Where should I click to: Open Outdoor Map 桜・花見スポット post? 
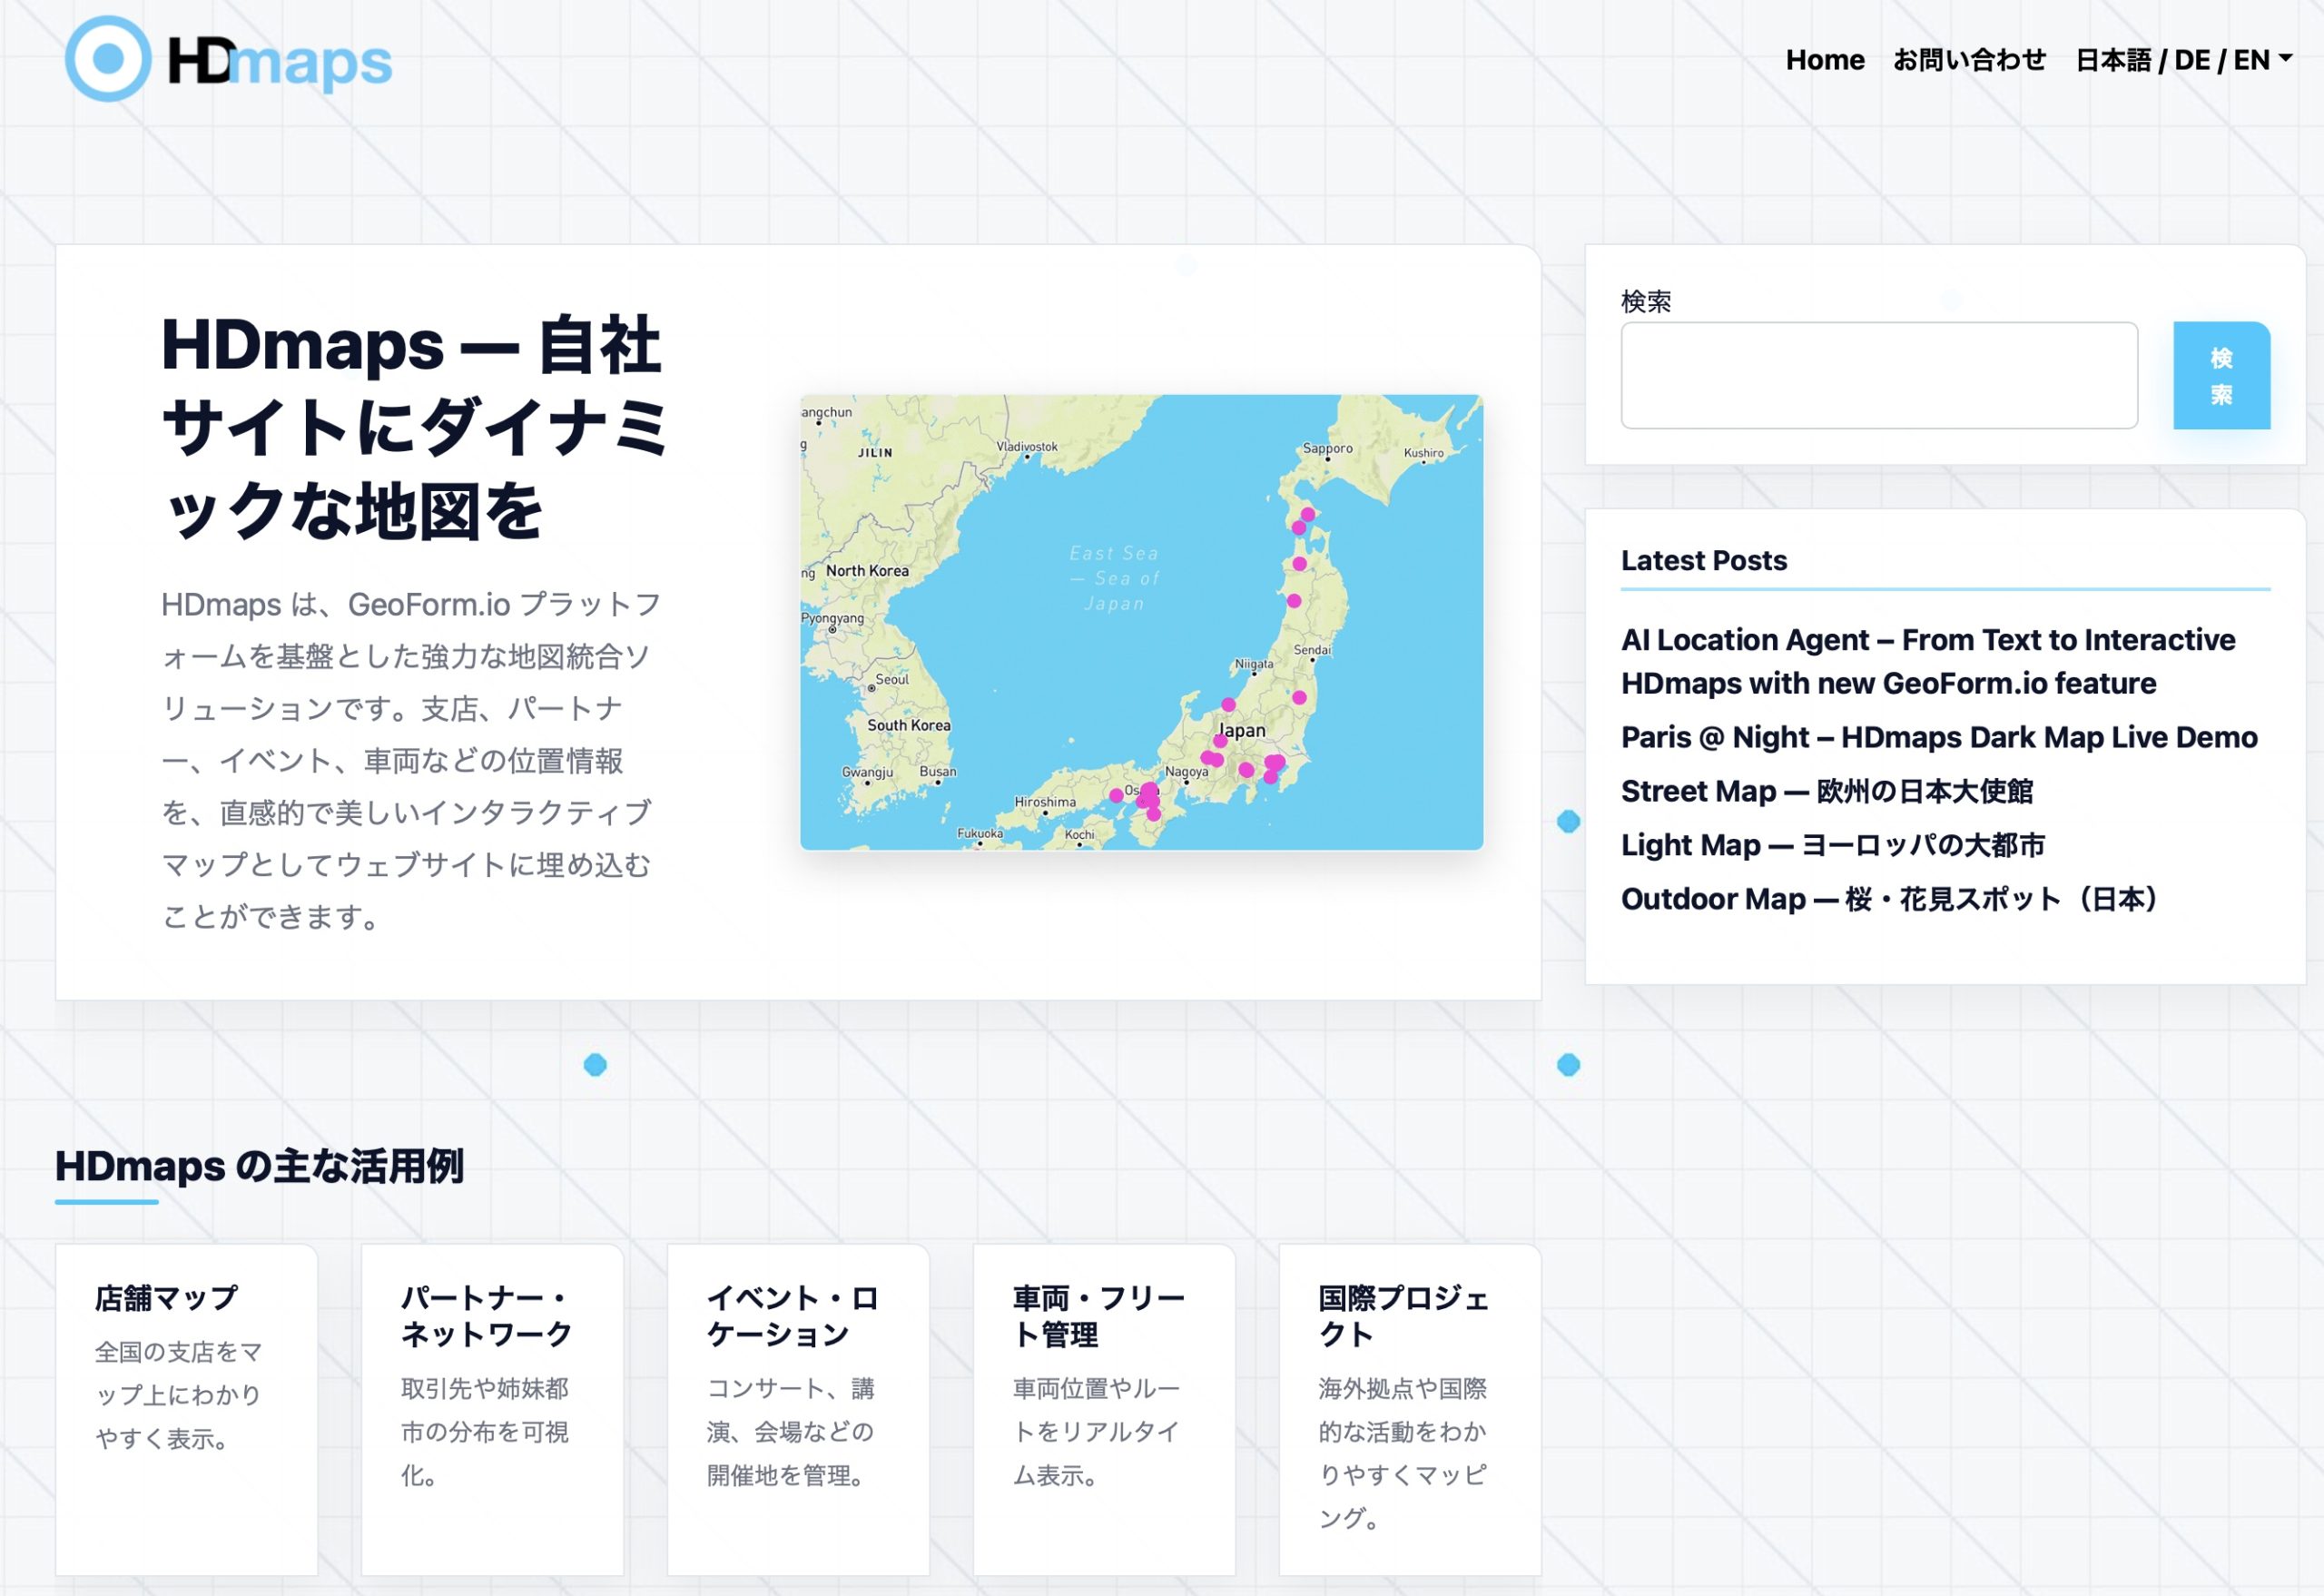(1888, 899)
